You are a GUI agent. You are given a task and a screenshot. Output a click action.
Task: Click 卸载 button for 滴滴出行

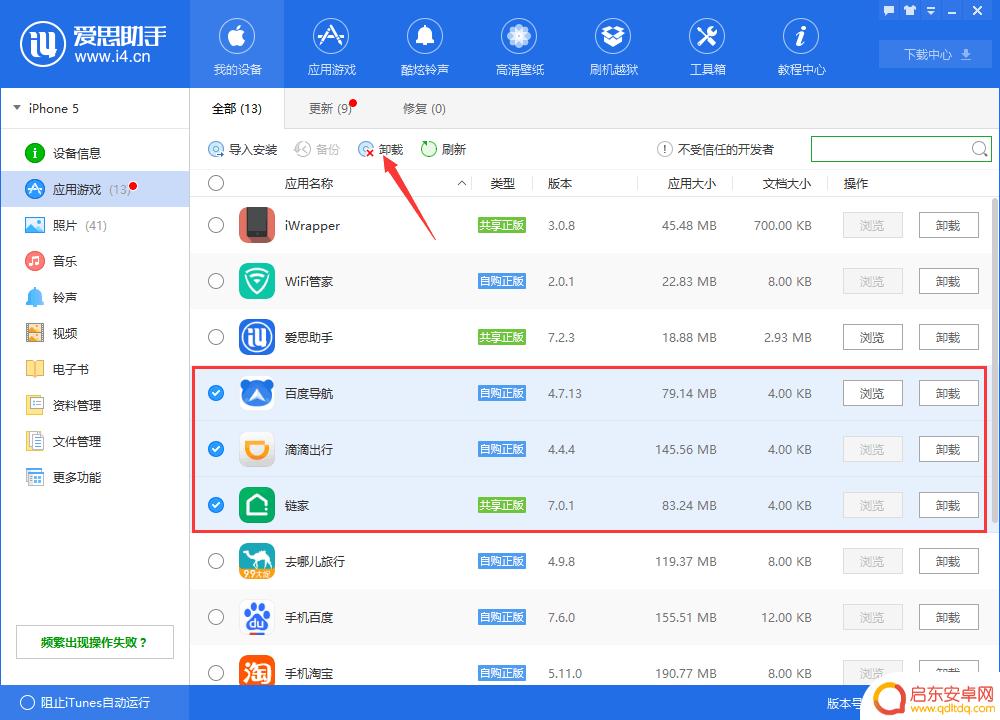[x=948, y=450]
